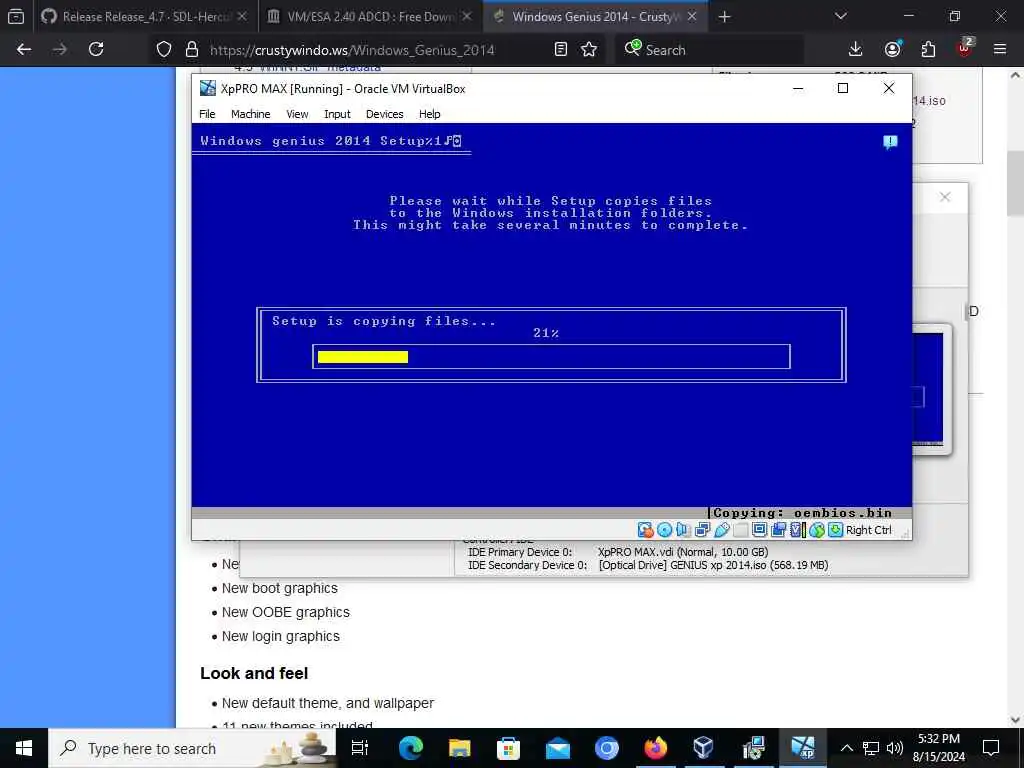
Task: Open the optical drive indicator in VirtualBox status bar
Action: (x=665, y=530)
